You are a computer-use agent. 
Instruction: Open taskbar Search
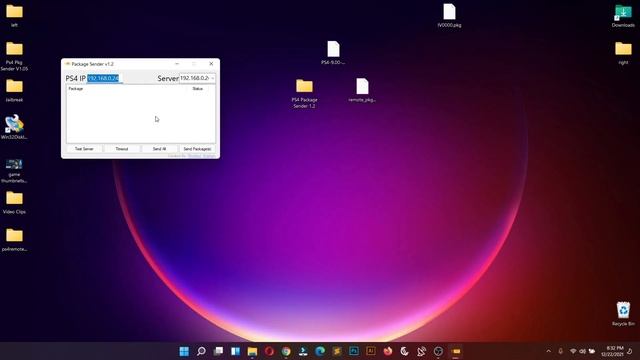(x=201, y=351)
